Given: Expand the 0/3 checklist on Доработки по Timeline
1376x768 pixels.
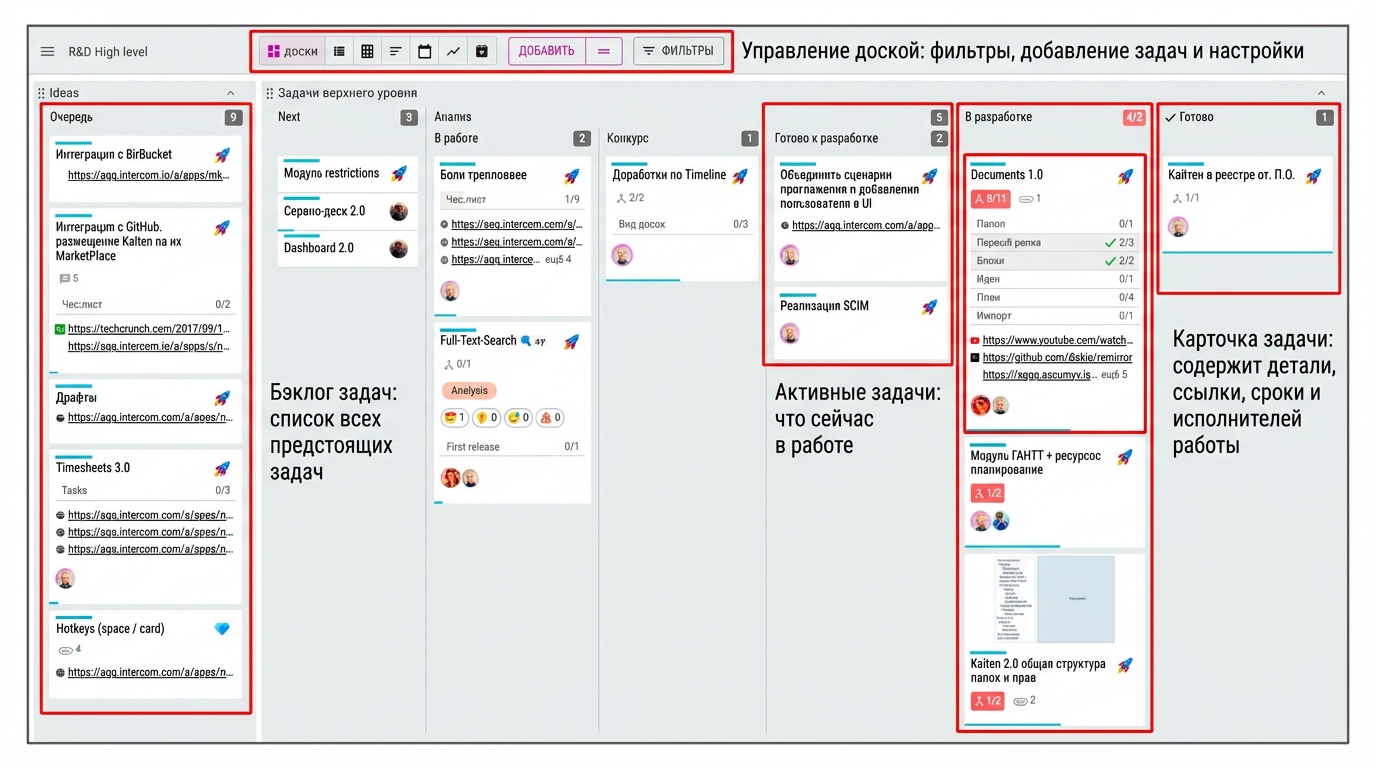Looking at the screenshot, I should coord(683,224).
